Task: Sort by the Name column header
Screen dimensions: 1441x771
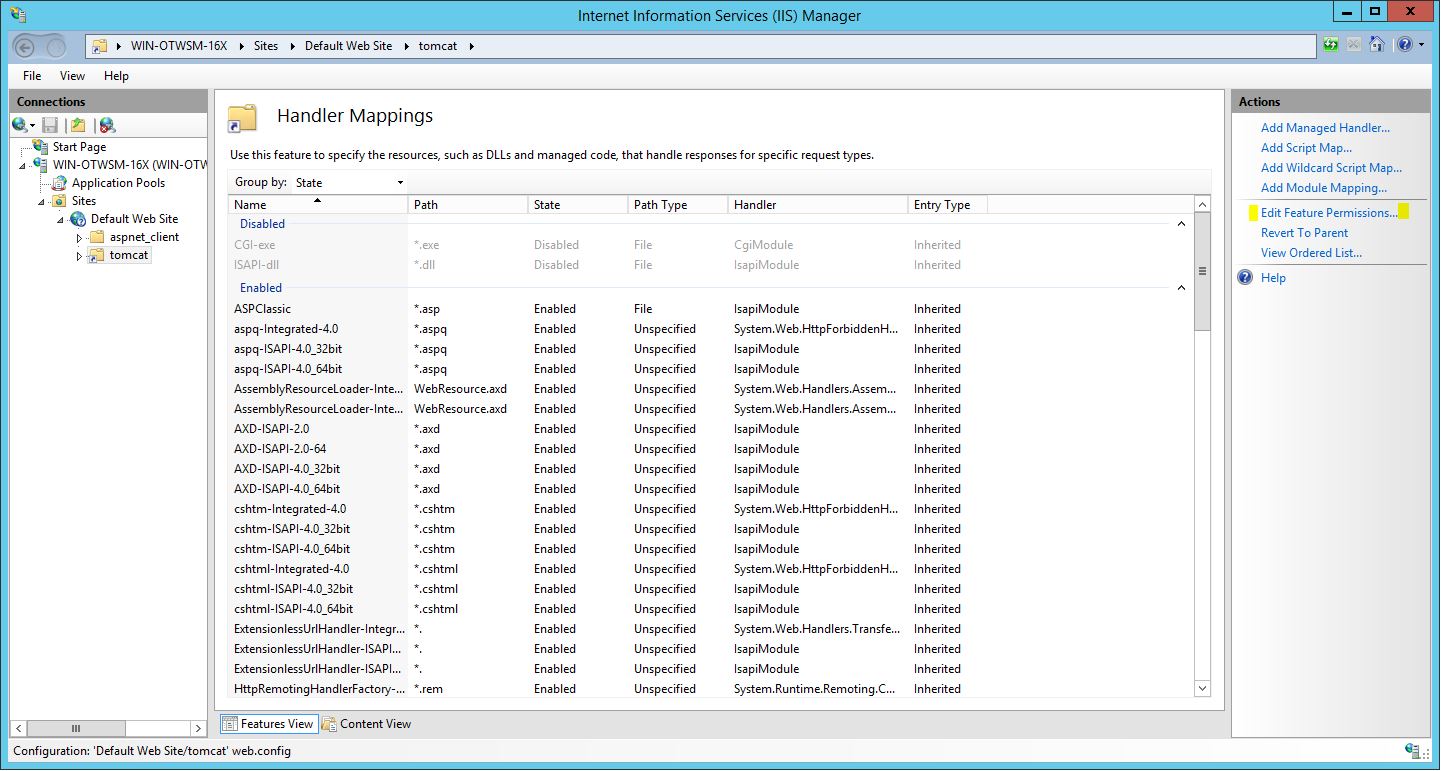Action: (318, 204)
